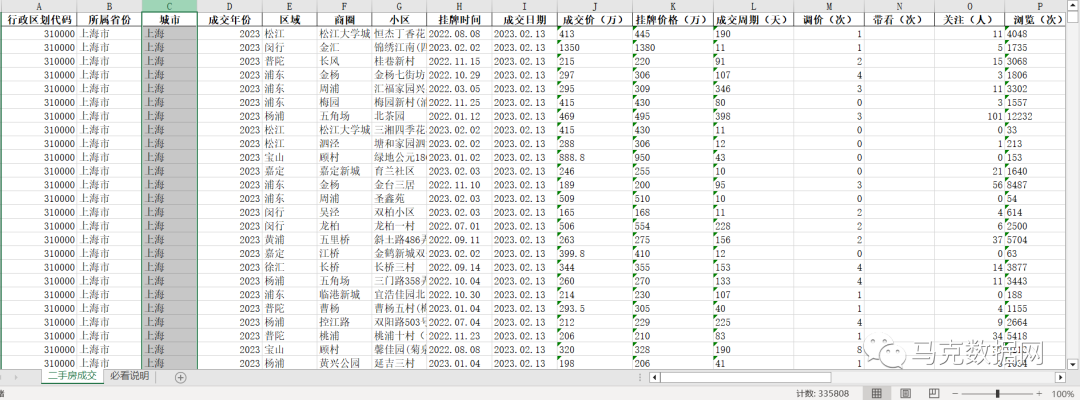Click horizontal scrollbar left arrow
This screenshot has width=1080, height=400.
coord(655,377)
